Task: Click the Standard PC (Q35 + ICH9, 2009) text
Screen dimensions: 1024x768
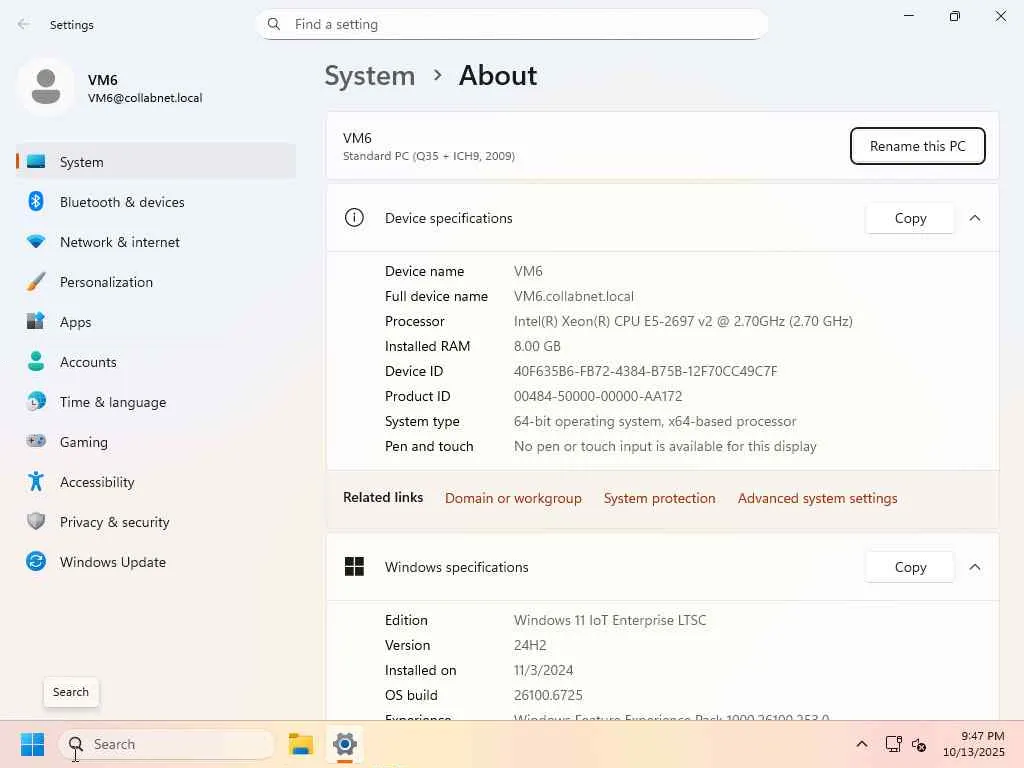Action: tap(428, 156)
